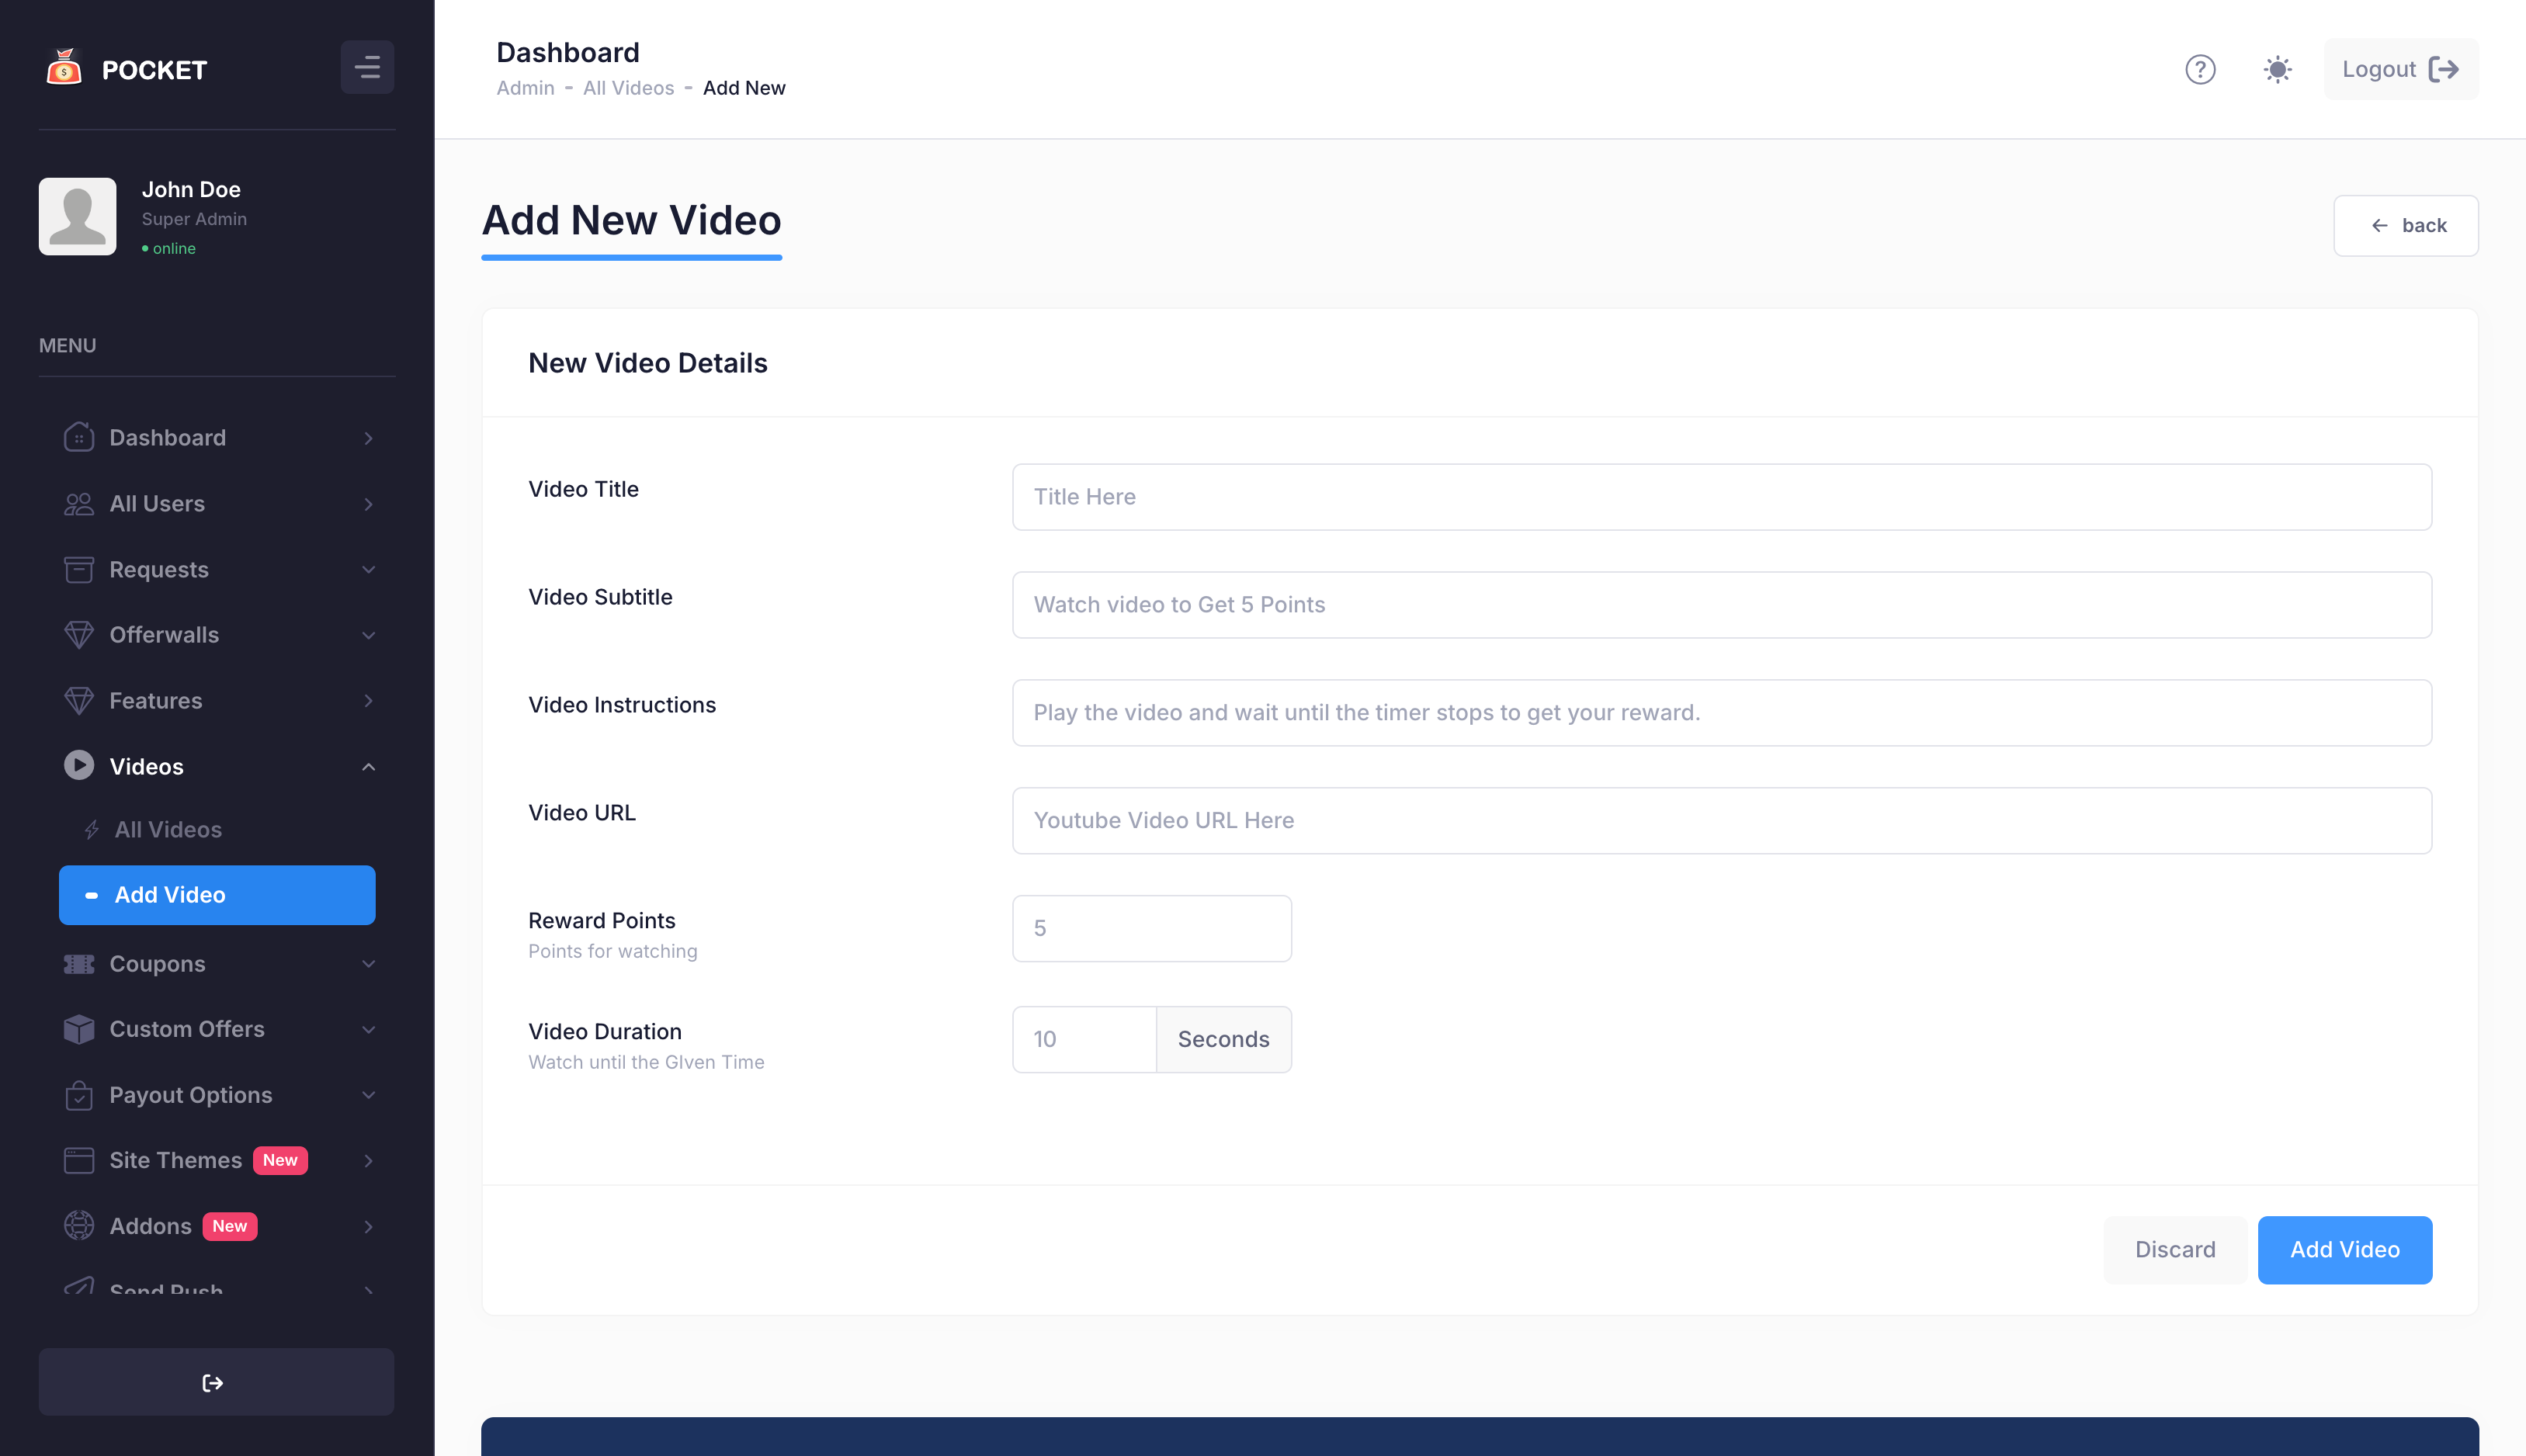Collapse the Videos menu section
Screen dimensions: 2526x1456
(368, 767)
